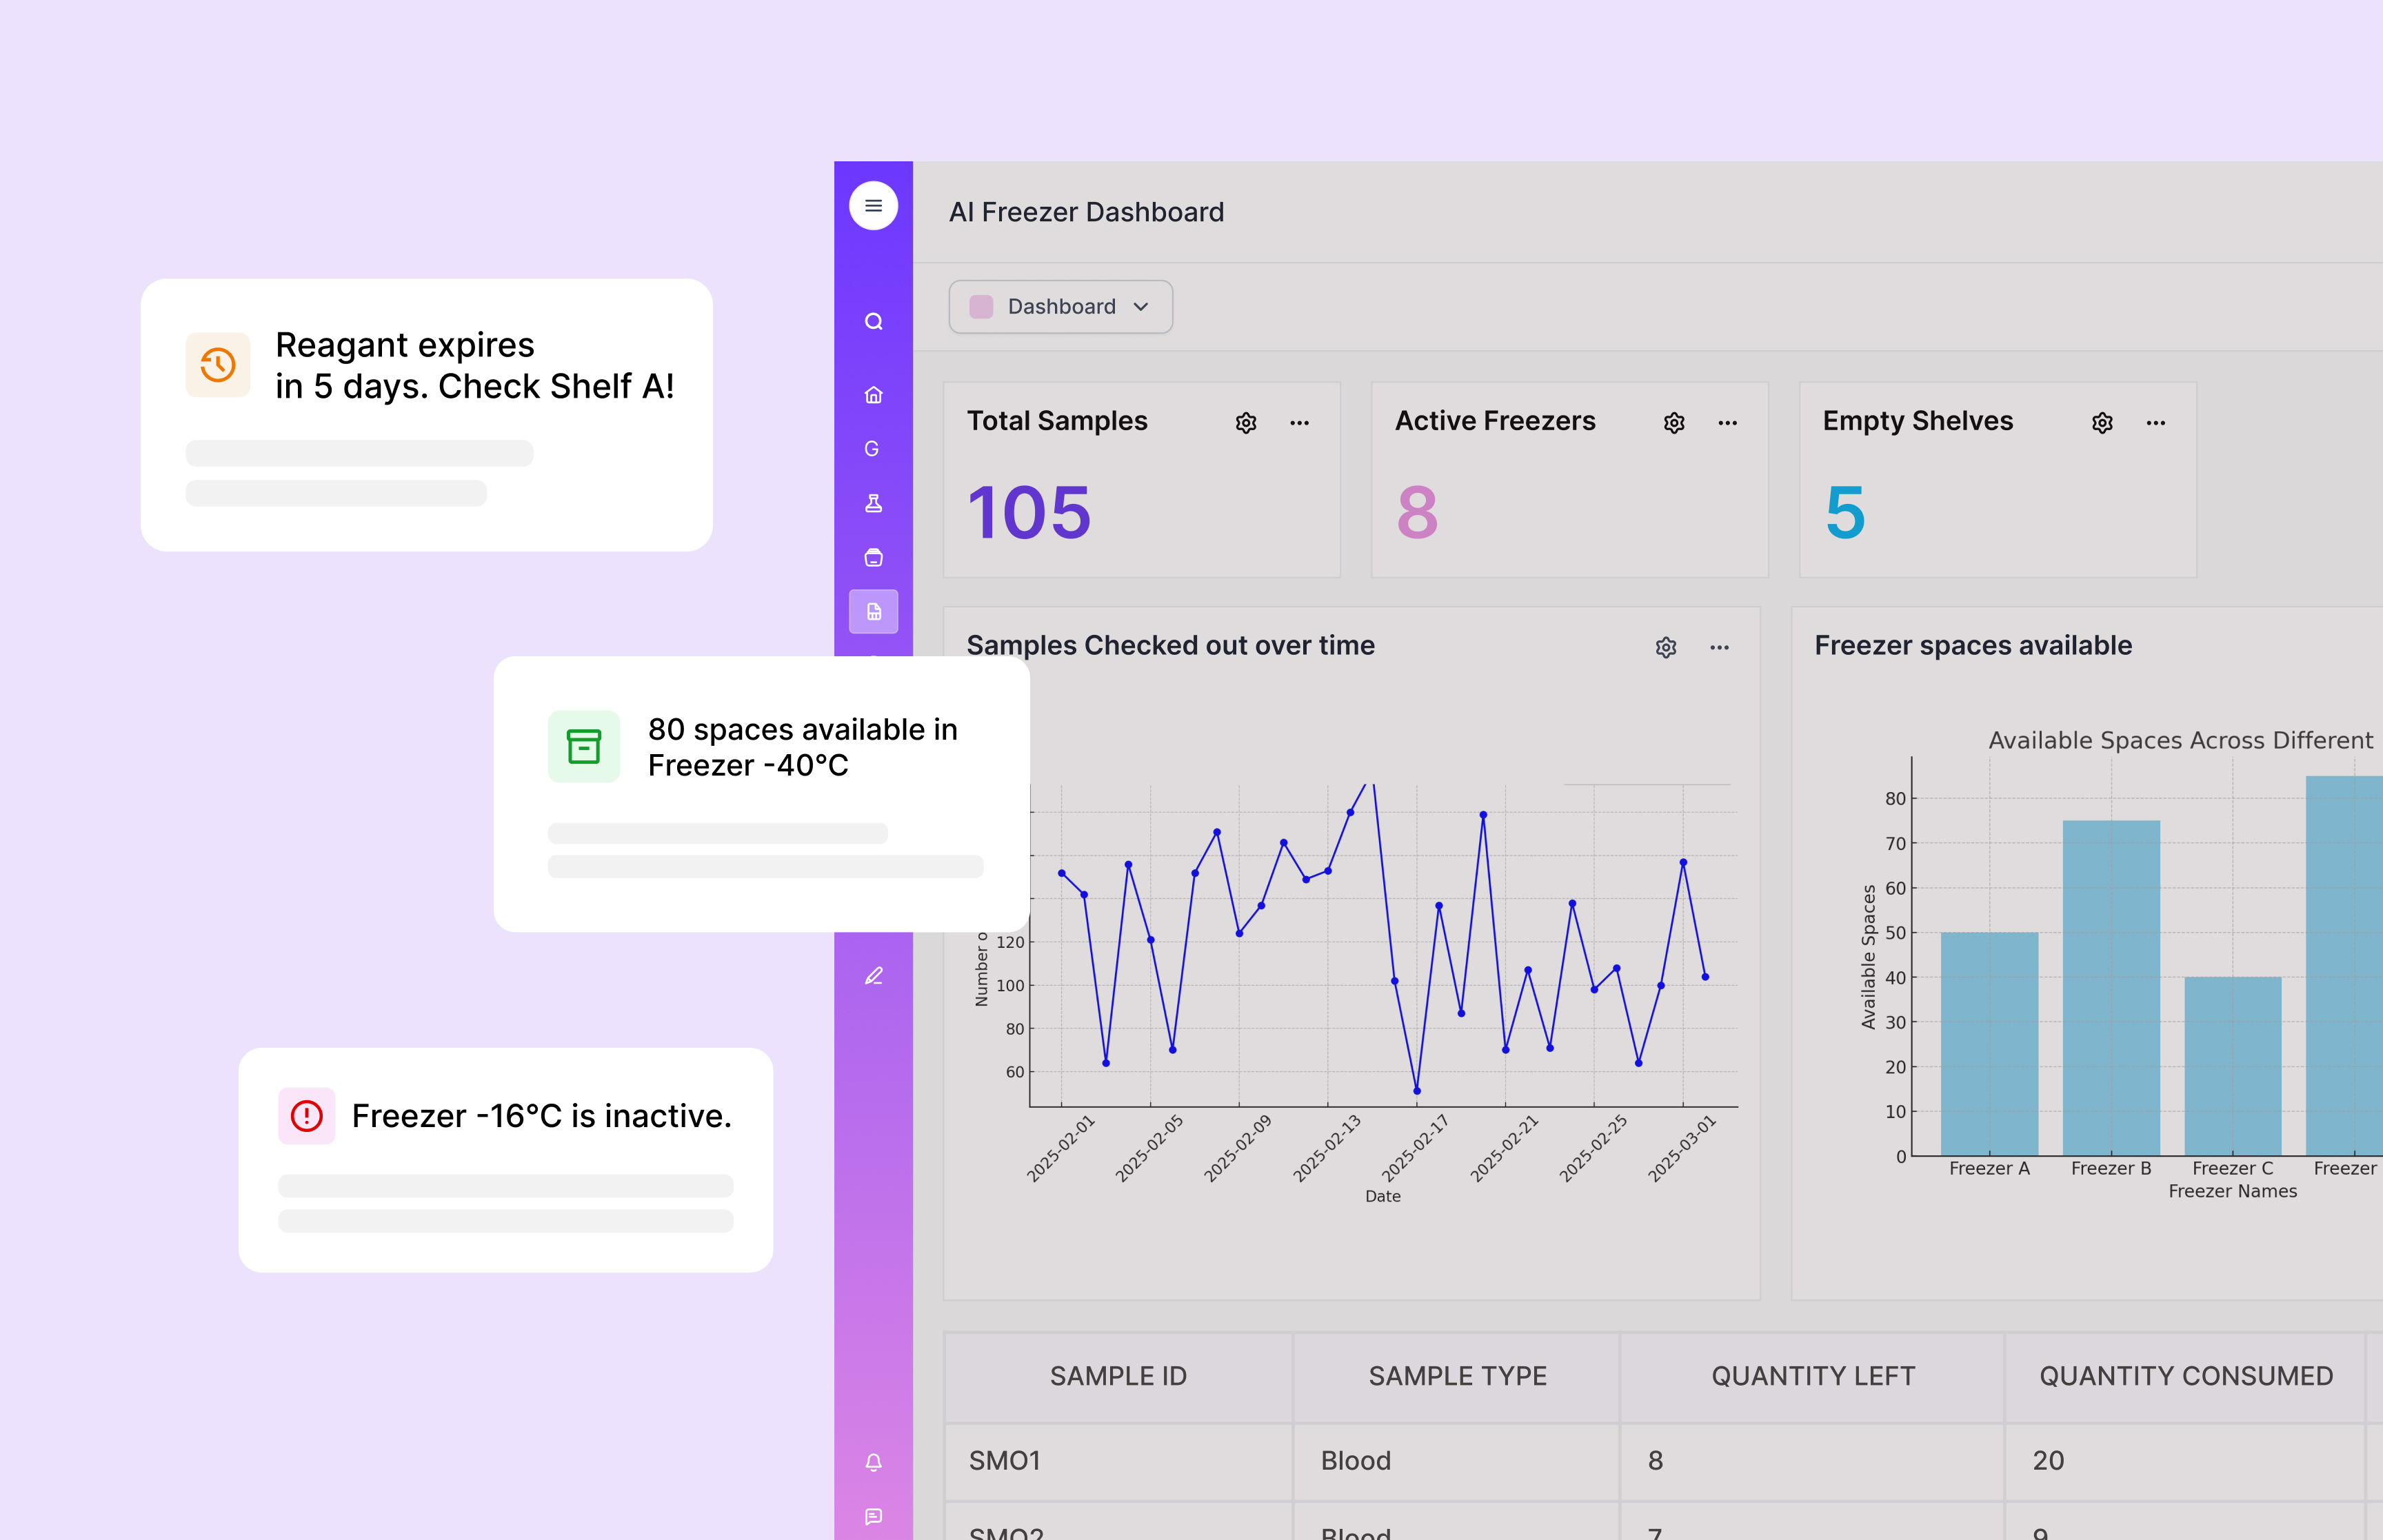This screenshot has height=1540, width=2383.
Task: Open the Dashboard dropdown
Action: [1061, 307]
